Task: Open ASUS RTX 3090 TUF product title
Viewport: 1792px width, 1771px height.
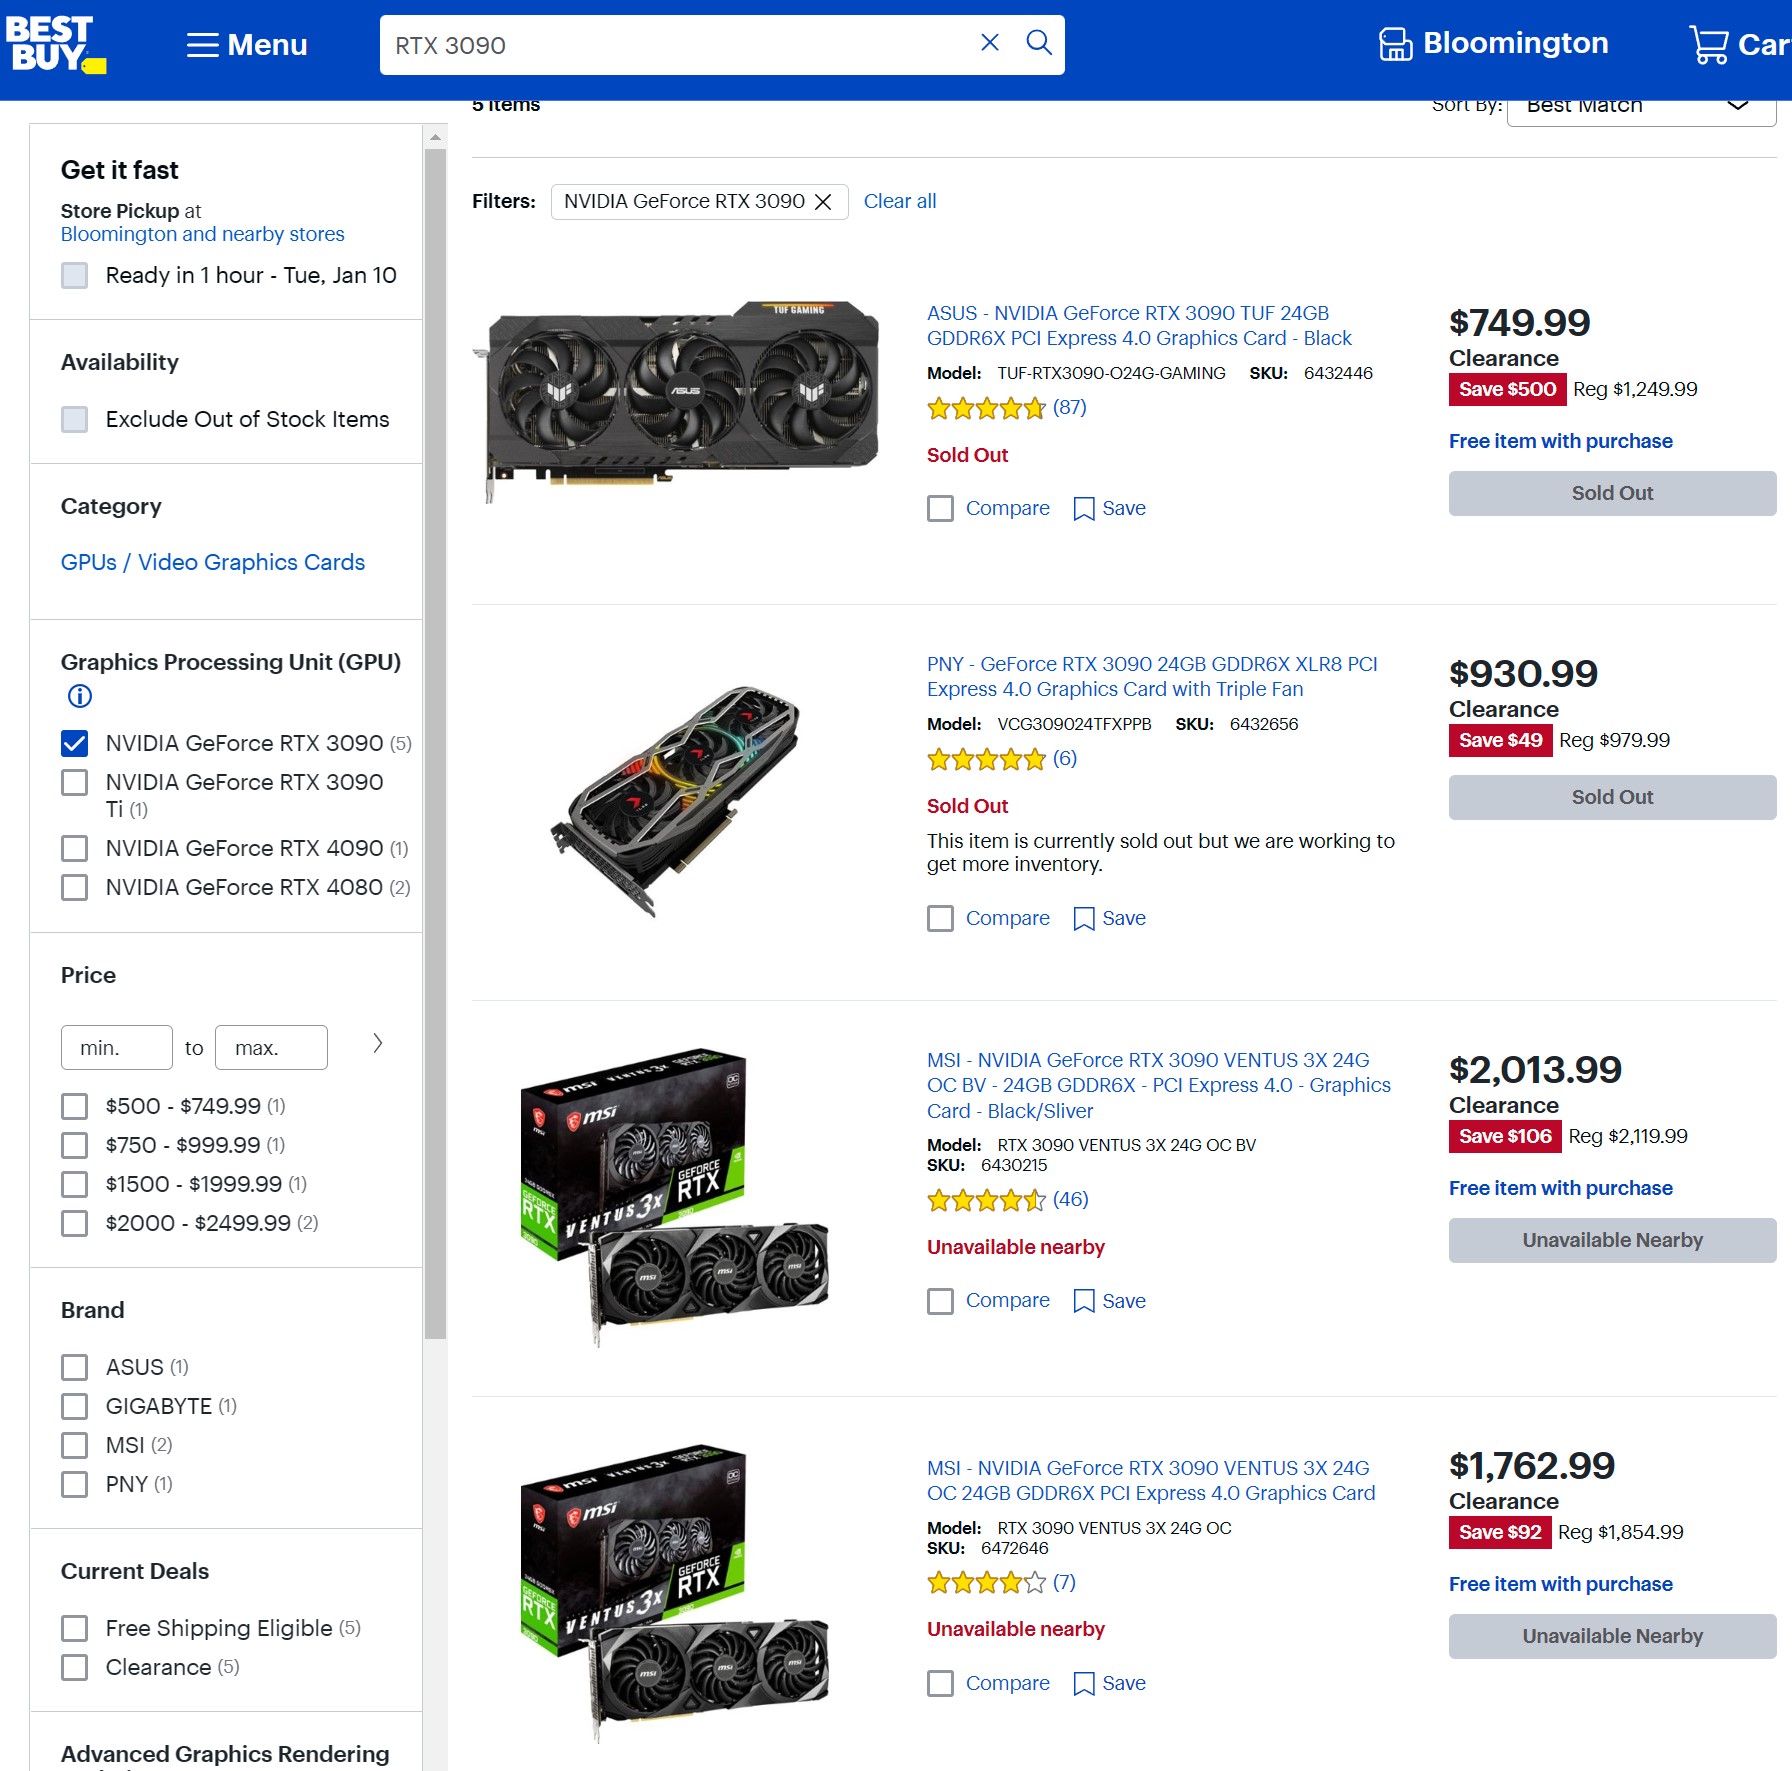Action: tap(1139, 326)
